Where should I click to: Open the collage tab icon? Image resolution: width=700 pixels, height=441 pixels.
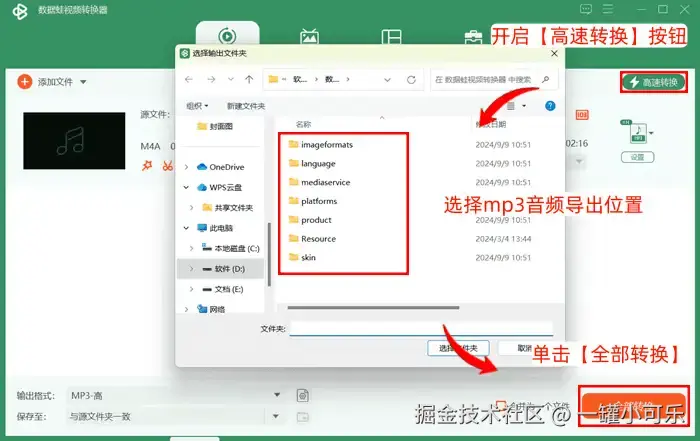pyautogui.click(x=392, y=37)
